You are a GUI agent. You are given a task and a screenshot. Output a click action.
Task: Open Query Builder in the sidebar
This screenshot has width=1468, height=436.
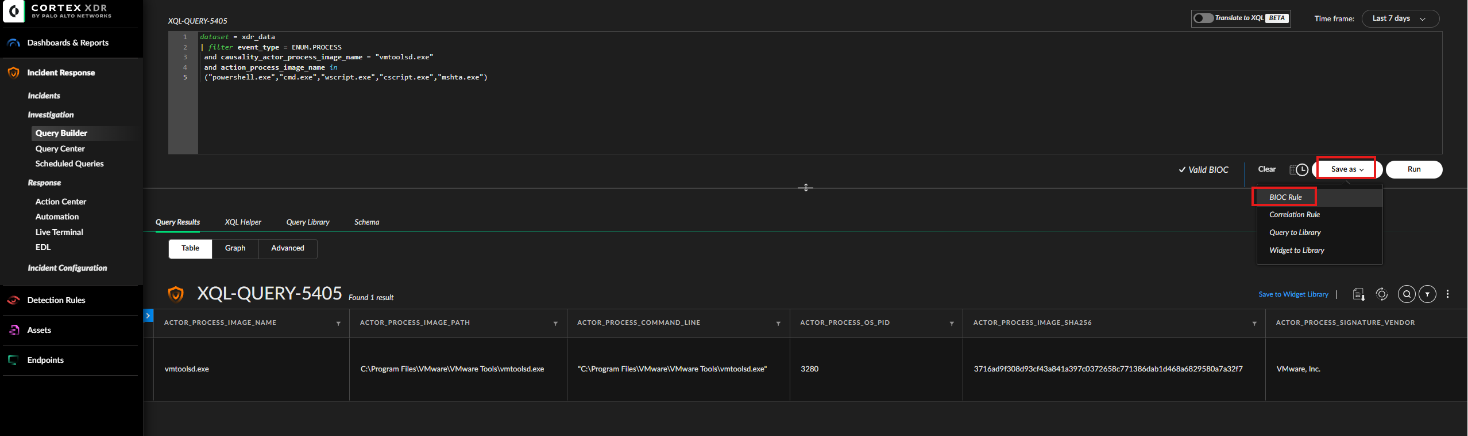[x=61, y=133]
